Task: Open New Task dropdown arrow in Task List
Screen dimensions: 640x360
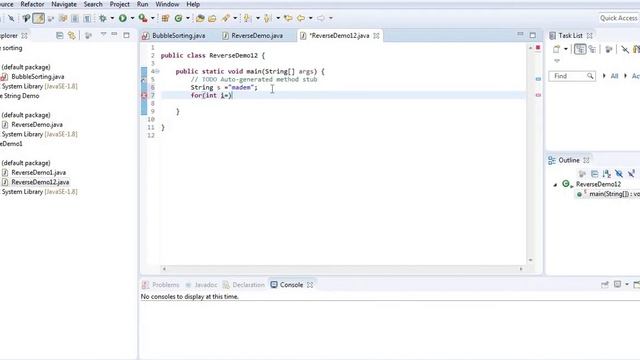Action: [566, 49]
